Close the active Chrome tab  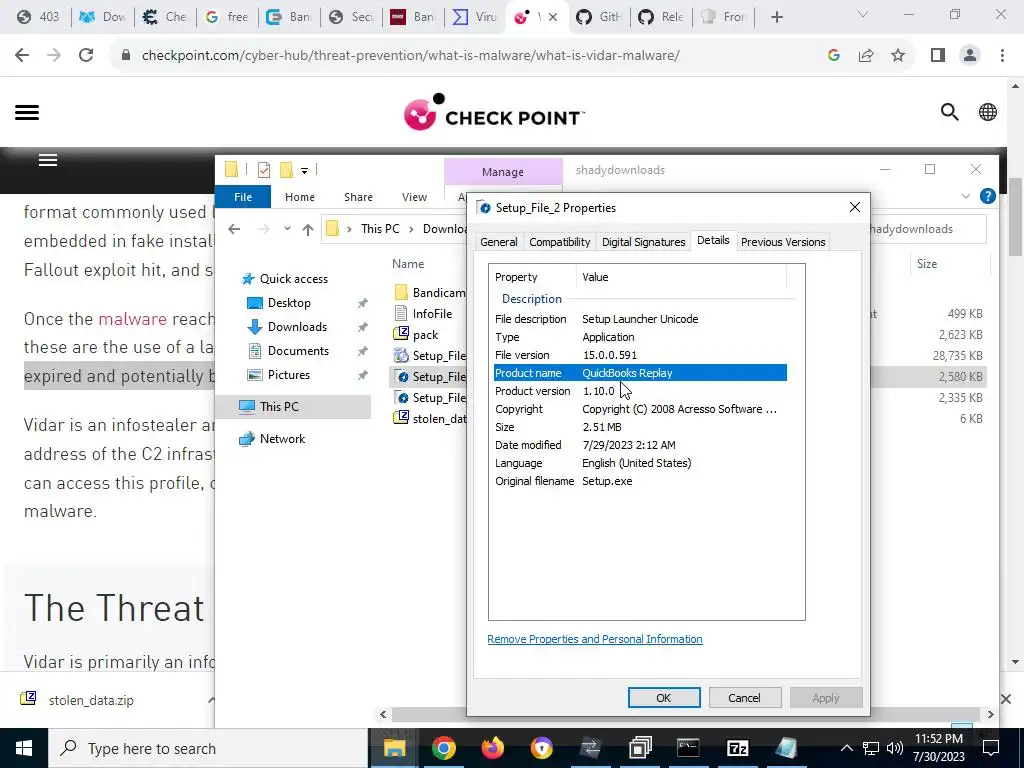[553, 17]
